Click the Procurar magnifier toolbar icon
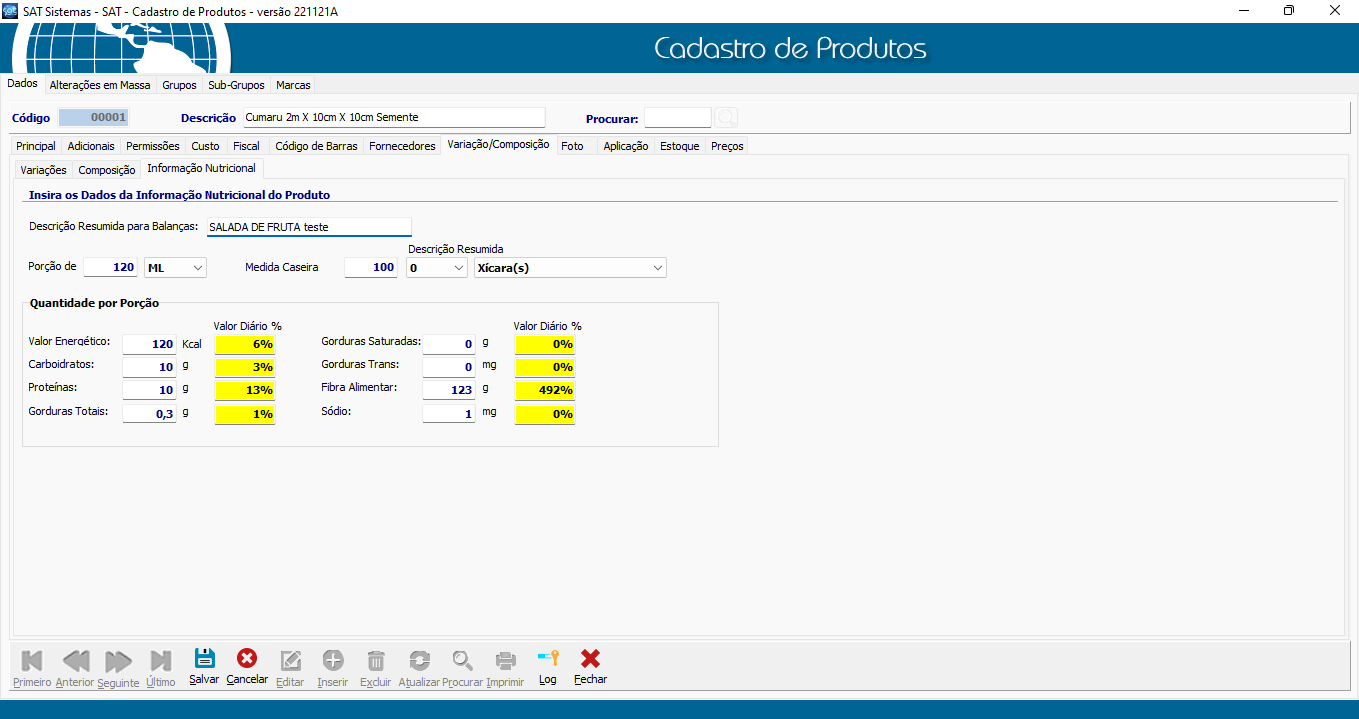Screen dimensions: 1359x719 click(x=462, y=660)
